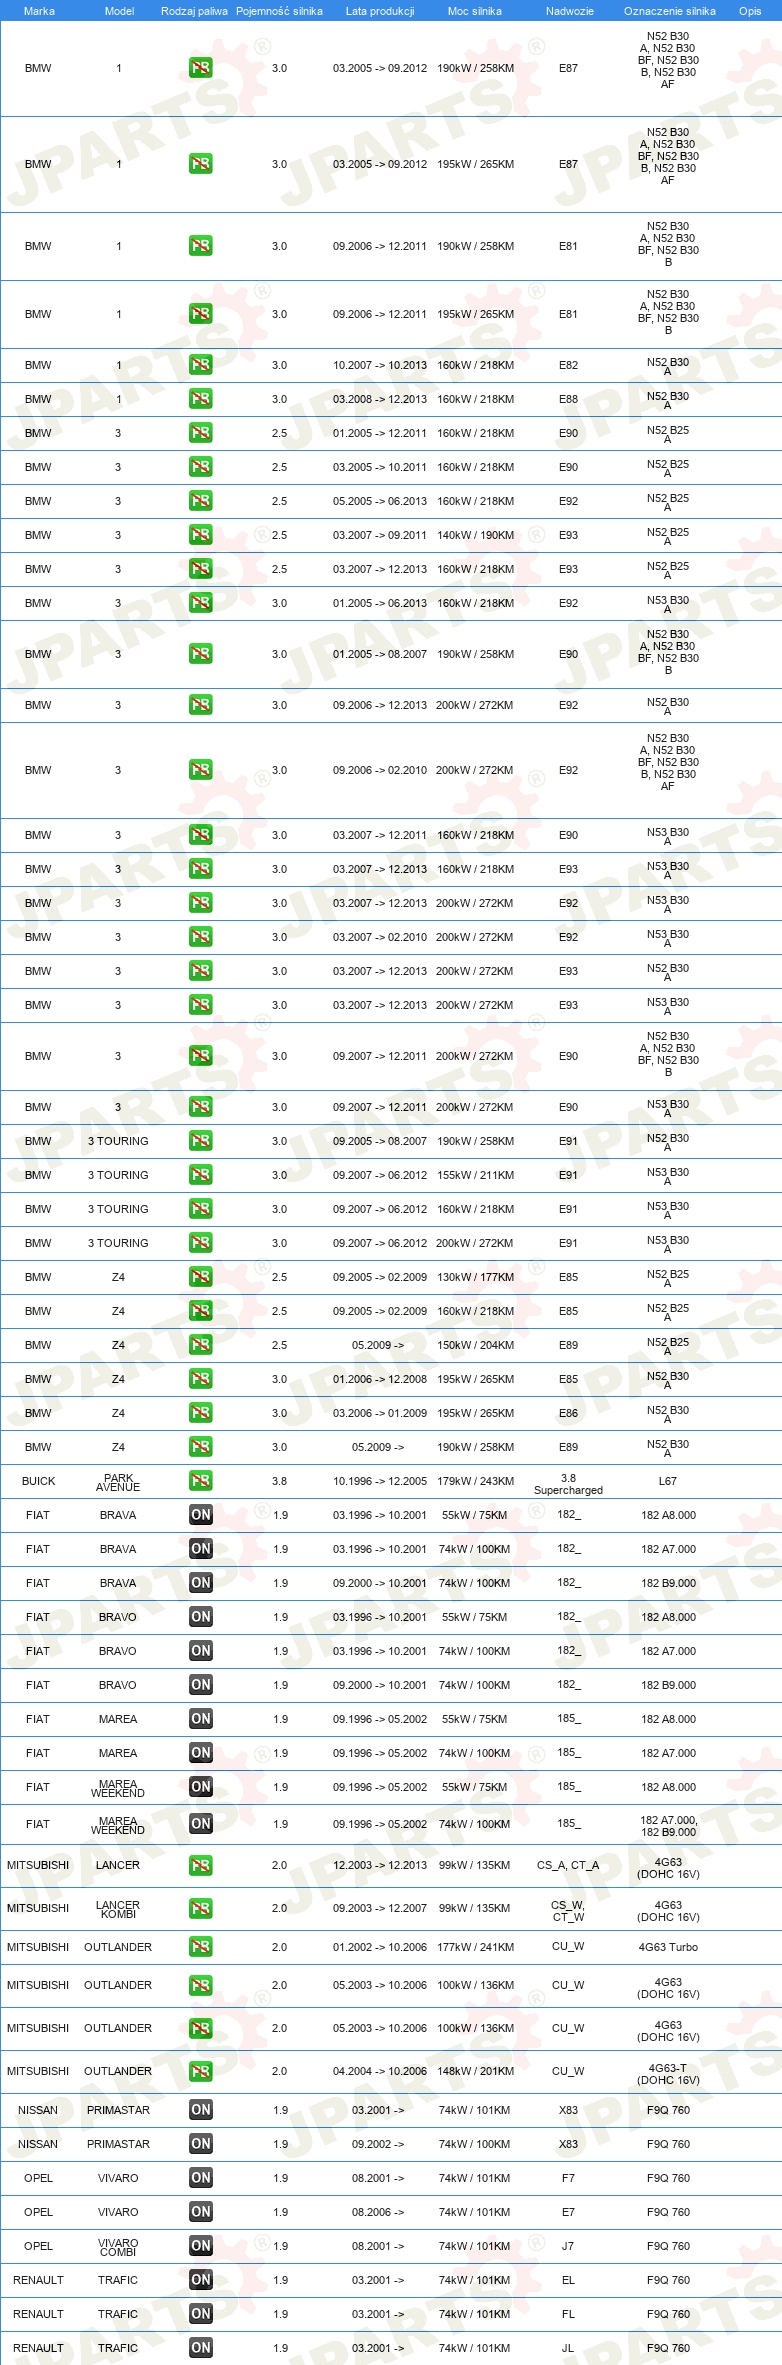This screenshot has width=782, height=2365.
Task: Click petrol icon in BMW Z4 130kW / 177KM row
Action: tap(200, 1277)
